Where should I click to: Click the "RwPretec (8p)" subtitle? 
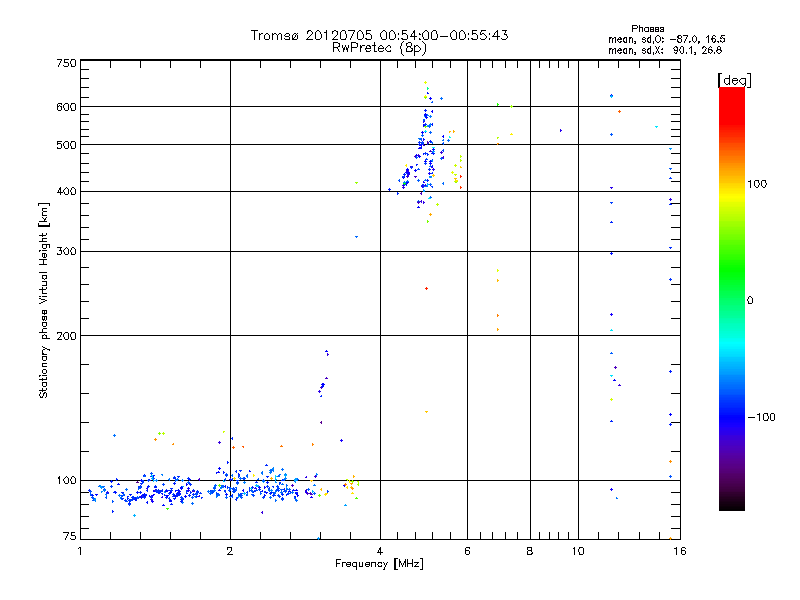pos(379,48)
